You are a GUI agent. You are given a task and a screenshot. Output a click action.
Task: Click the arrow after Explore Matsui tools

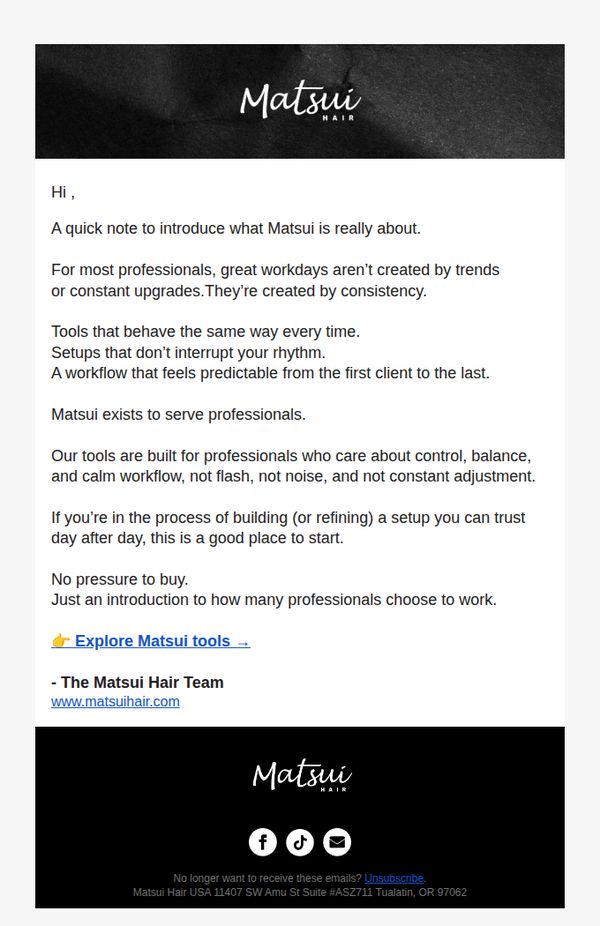click(x=243, y=642)
